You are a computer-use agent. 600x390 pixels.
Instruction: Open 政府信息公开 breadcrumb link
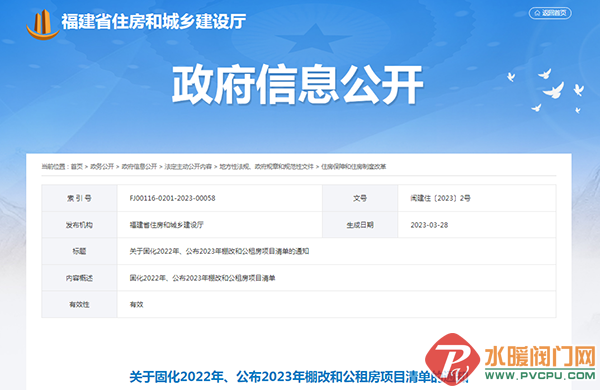pos(139,166)
